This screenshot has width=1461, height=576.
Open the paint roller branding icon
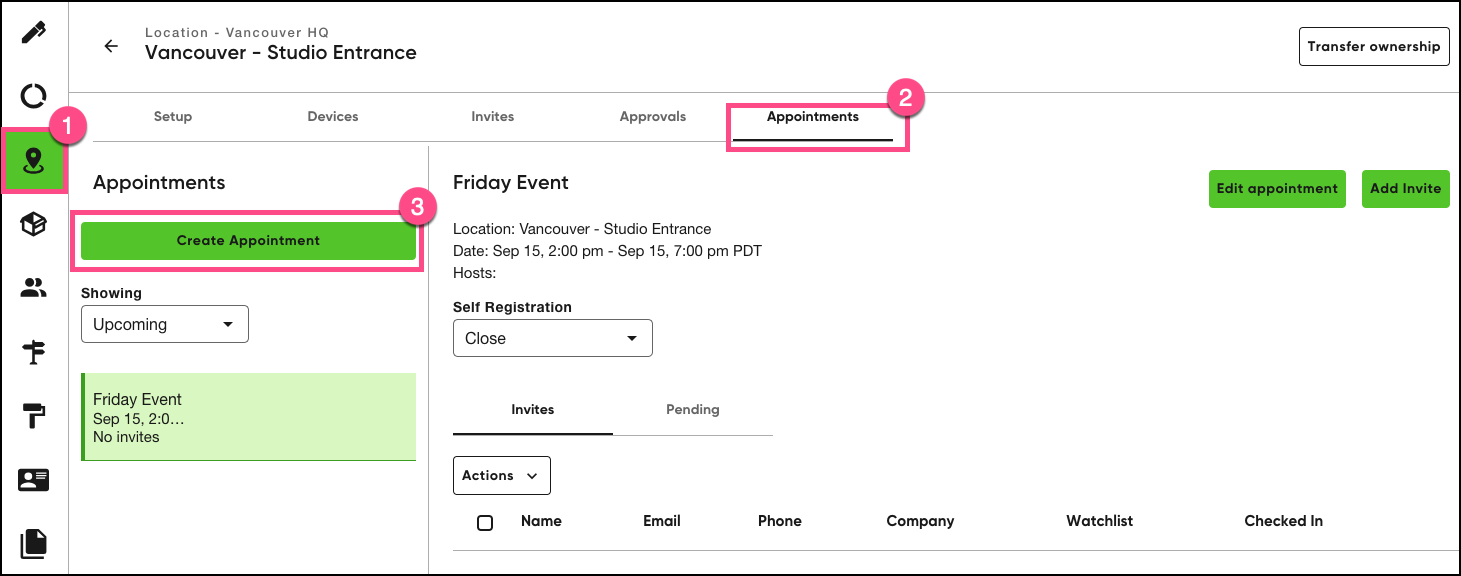34,416
